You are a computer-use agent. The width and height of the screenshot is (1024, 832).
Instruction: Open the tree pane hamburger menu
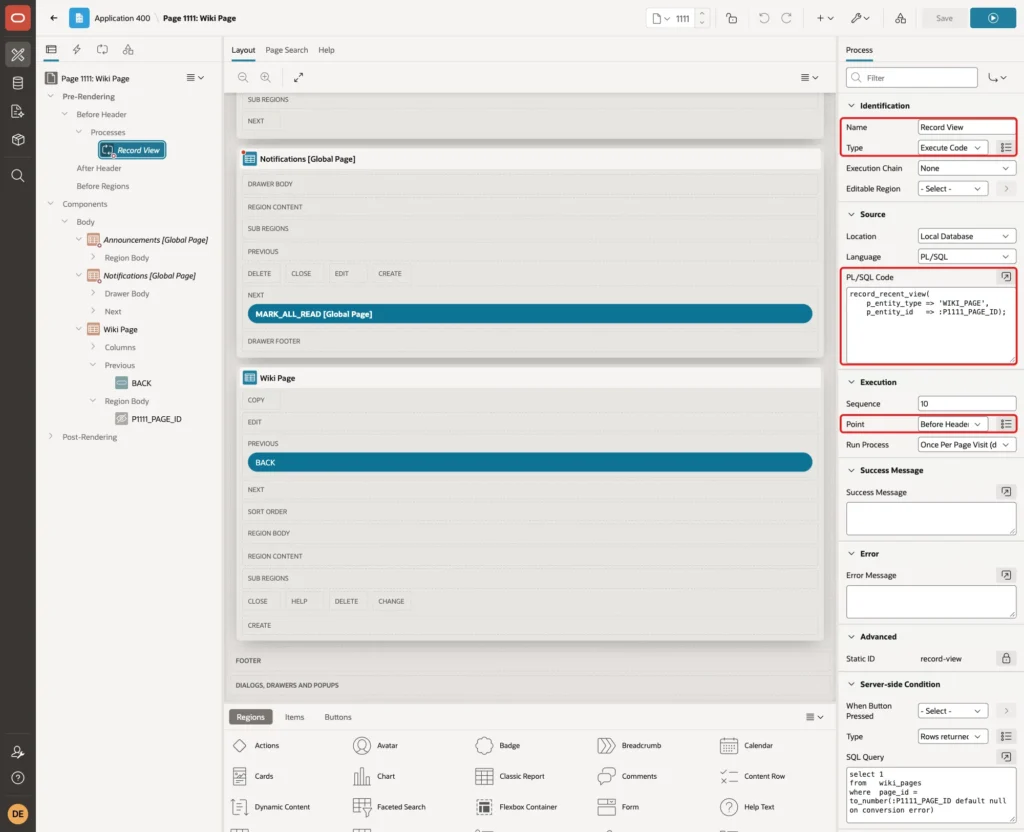pos(195,78)
